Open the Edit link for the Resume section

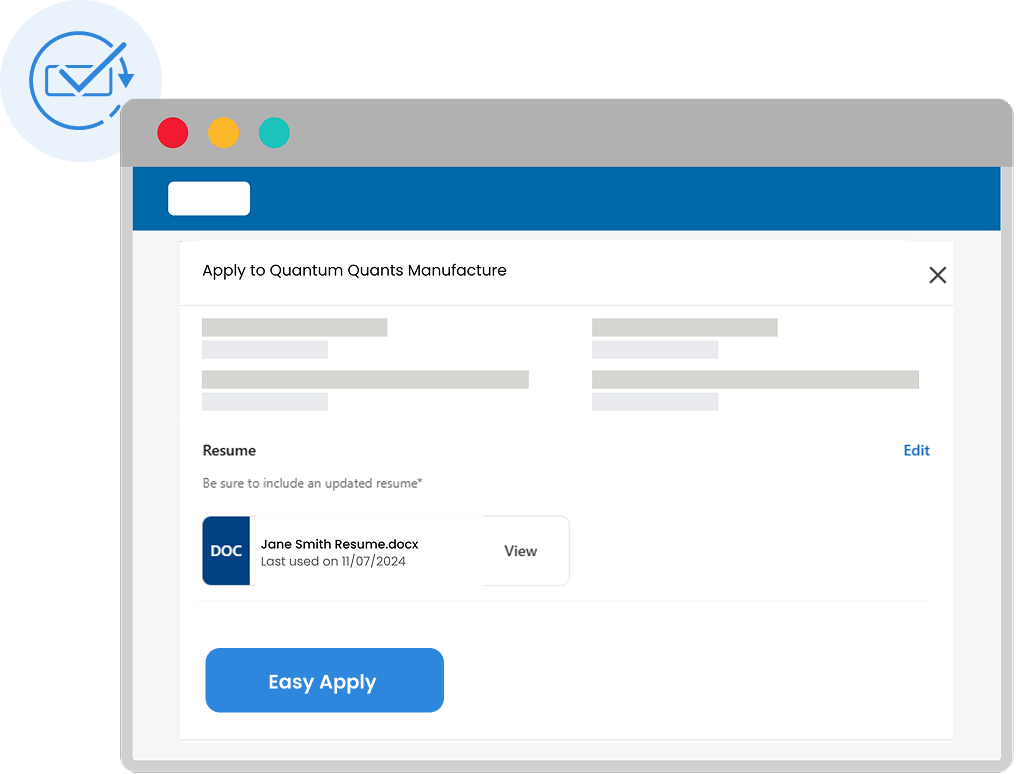coord(916,450)
